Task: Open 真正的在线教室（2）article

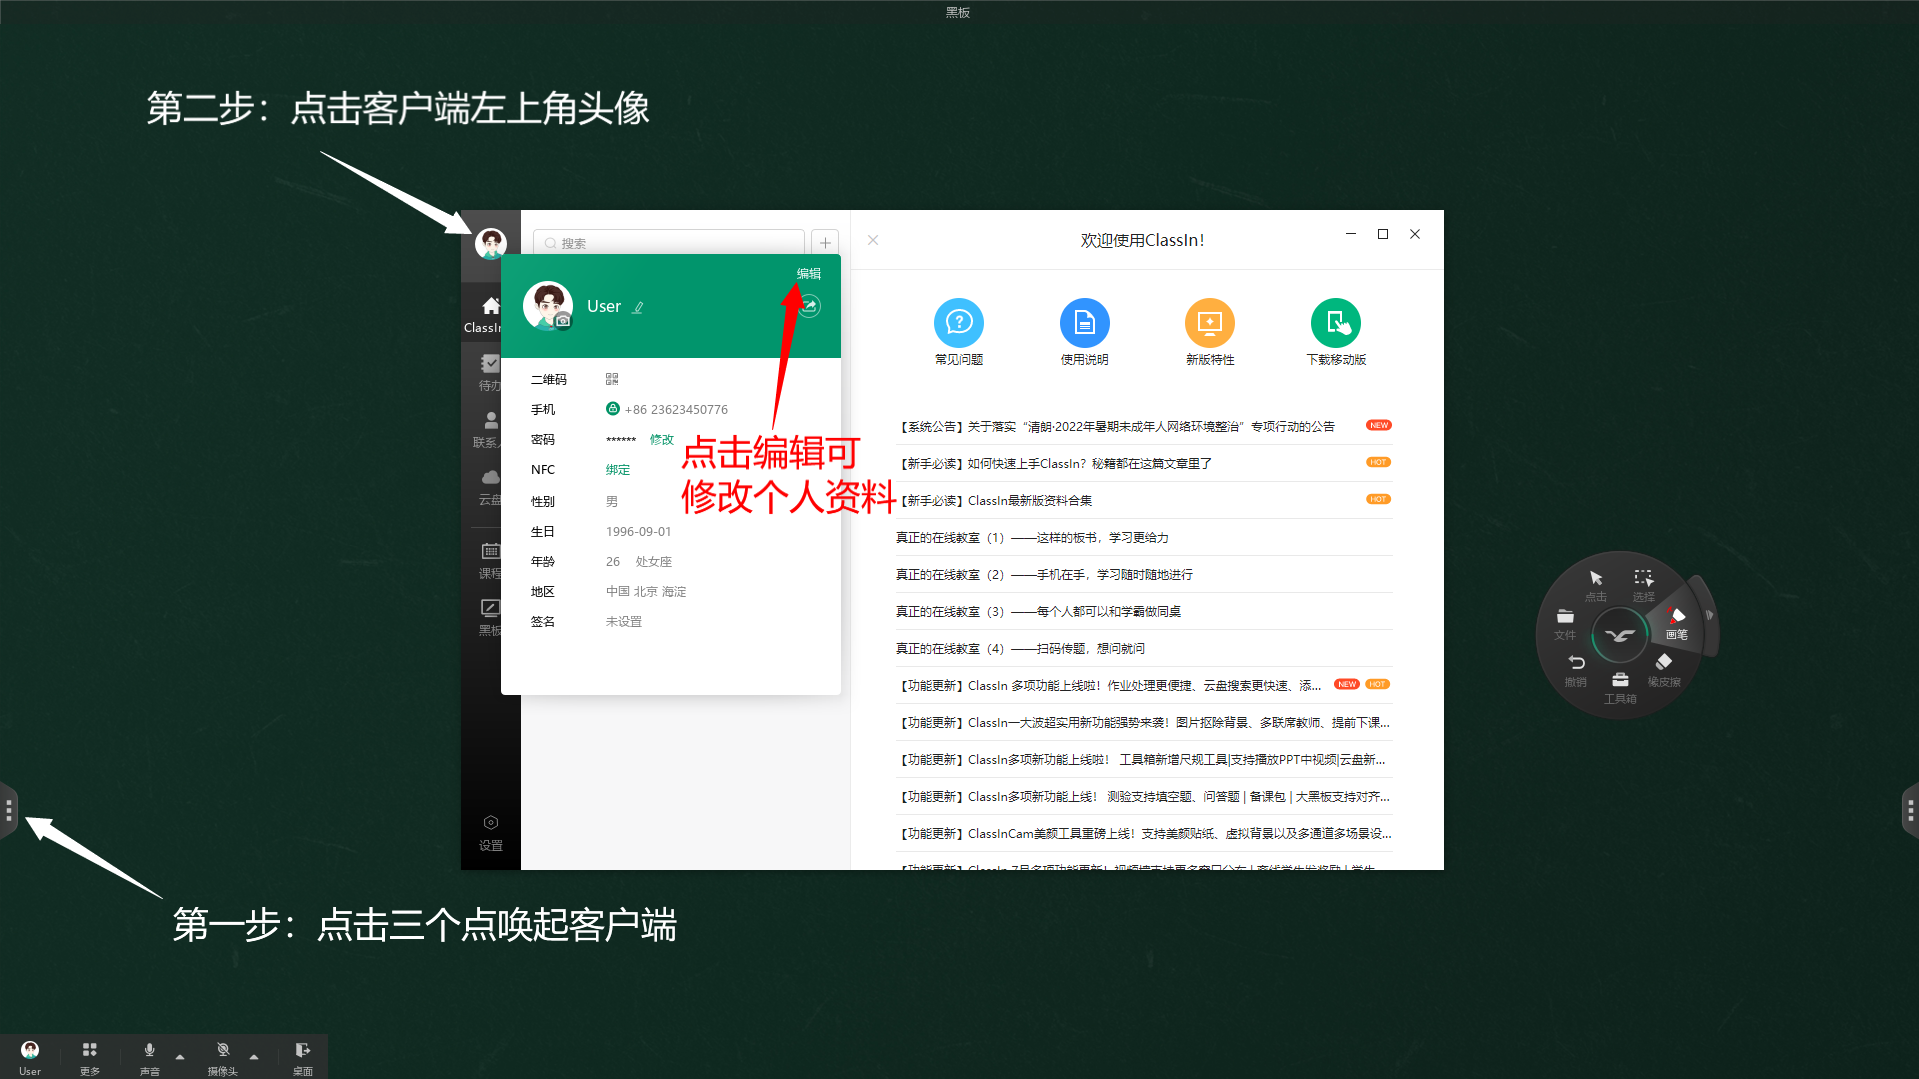Action: (1144, 574)
